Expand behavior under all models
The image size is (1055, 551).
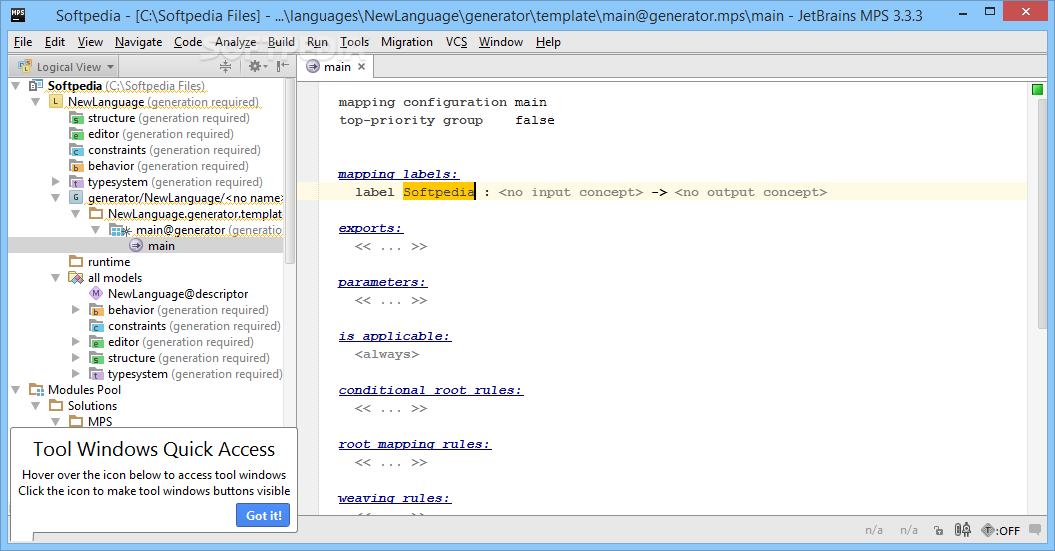(76, 309)
